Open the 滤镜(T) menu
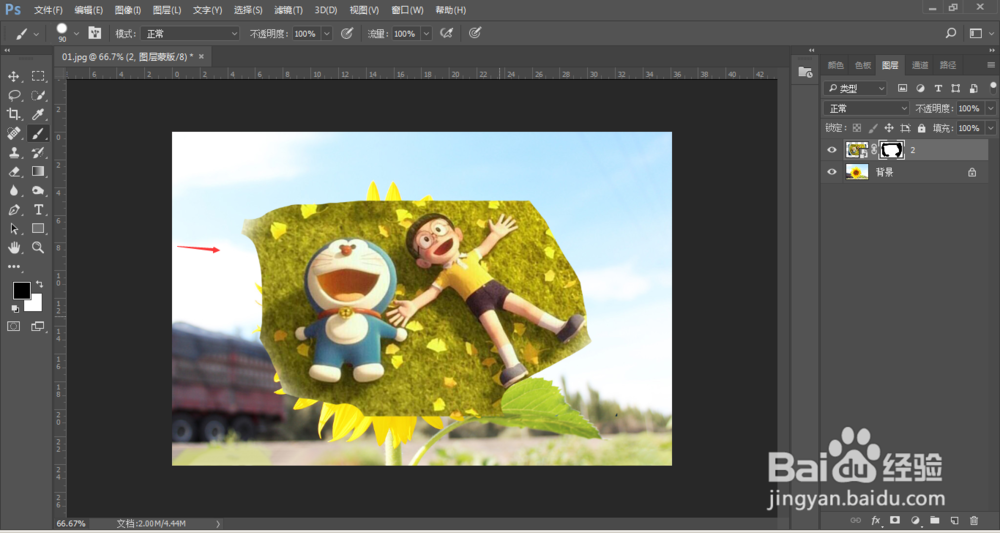The height and width of the screenshot is (533, 1000). click(288, 10)
